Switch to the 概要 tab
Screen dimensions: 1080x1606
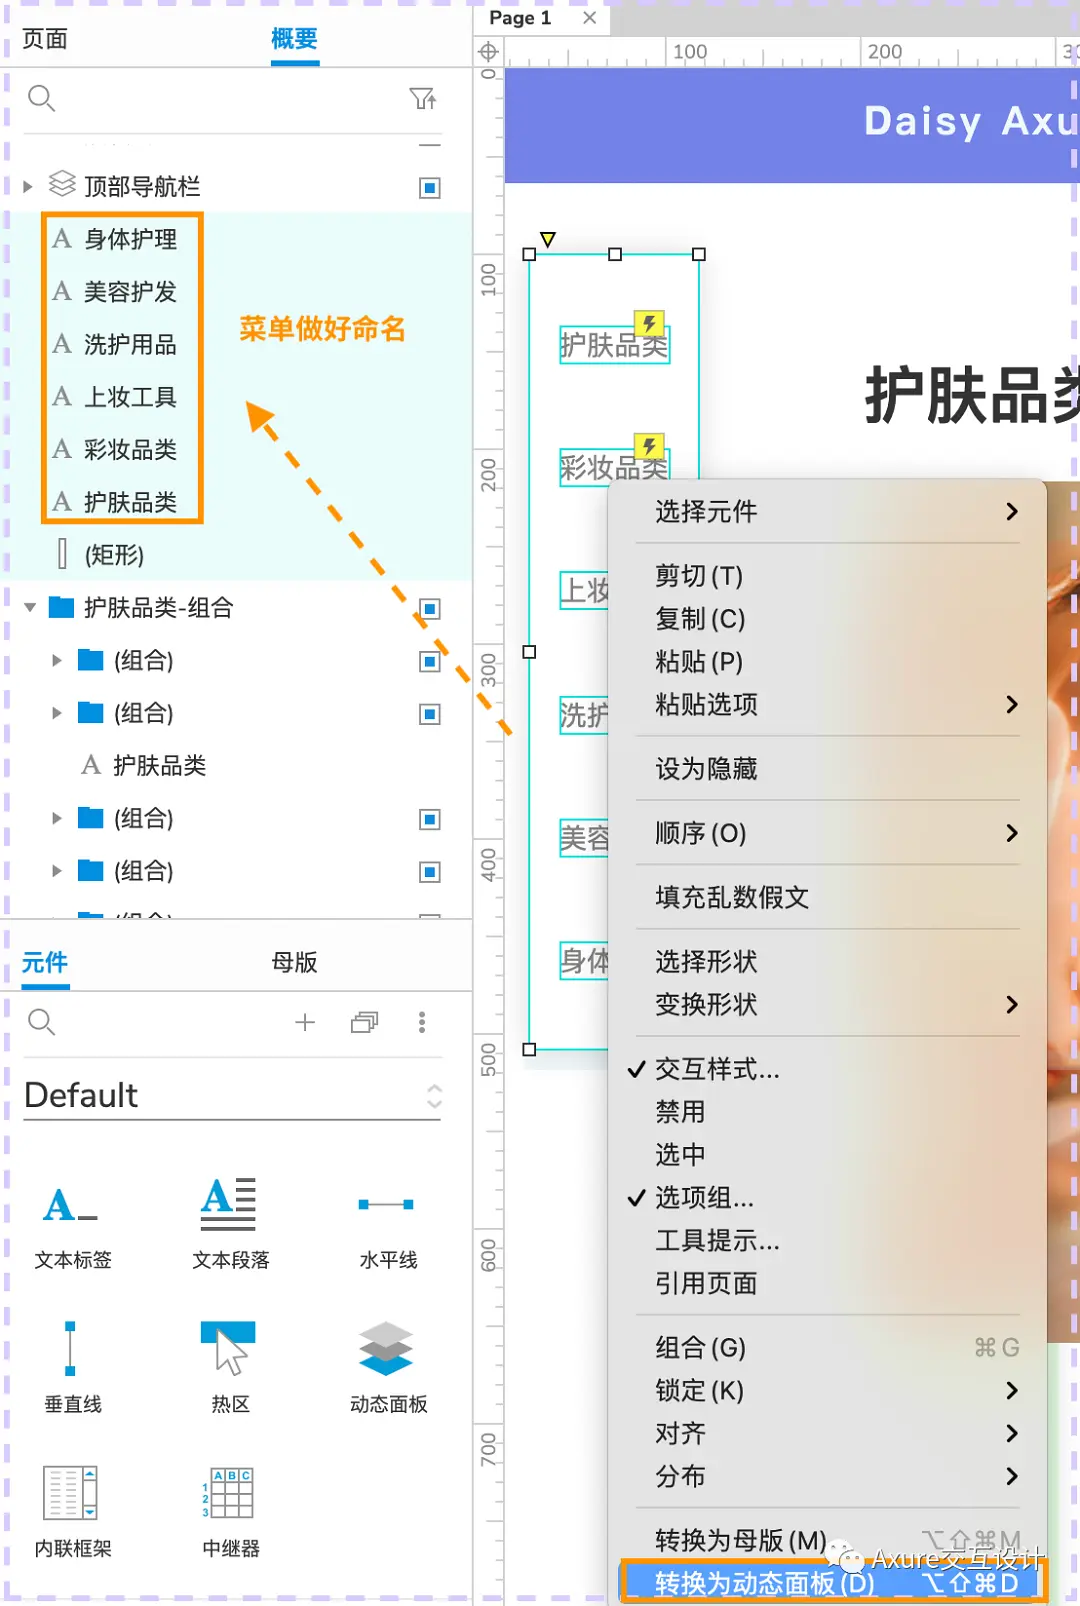(x=295, y=39)
